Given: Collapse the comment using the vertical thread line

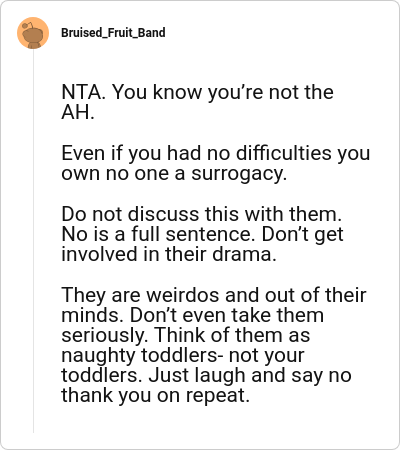Looking at the screenshot, I should pos(33,242).
